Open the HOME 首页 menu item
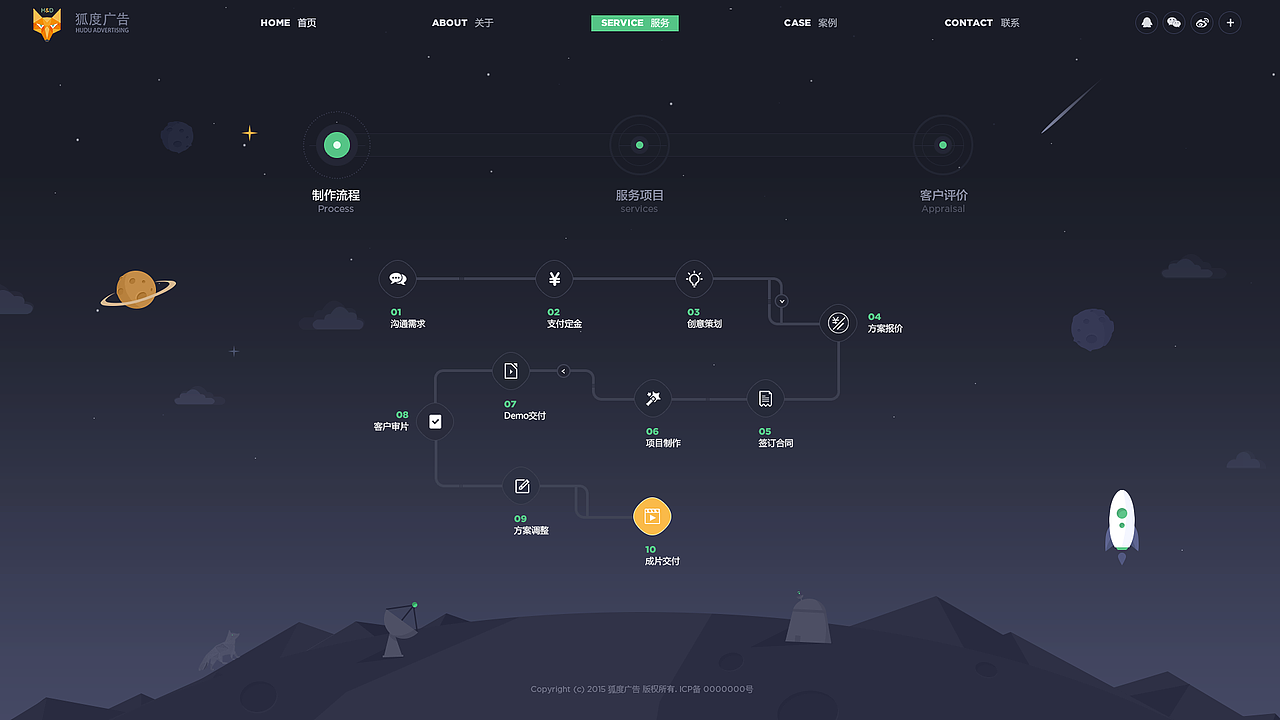Viewport: 1280px width, 720px height. [288, 23]
